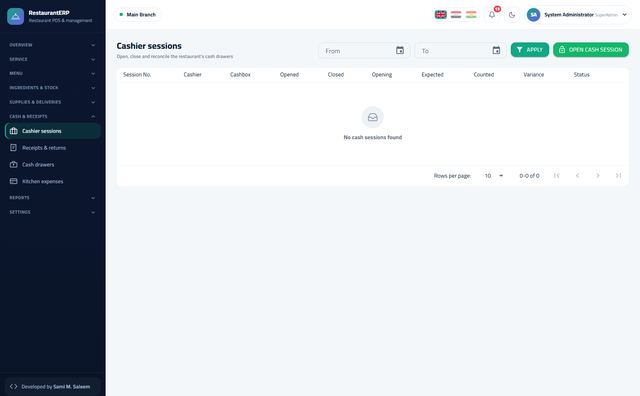Switch the Main Branch selector

click(138, 15)
